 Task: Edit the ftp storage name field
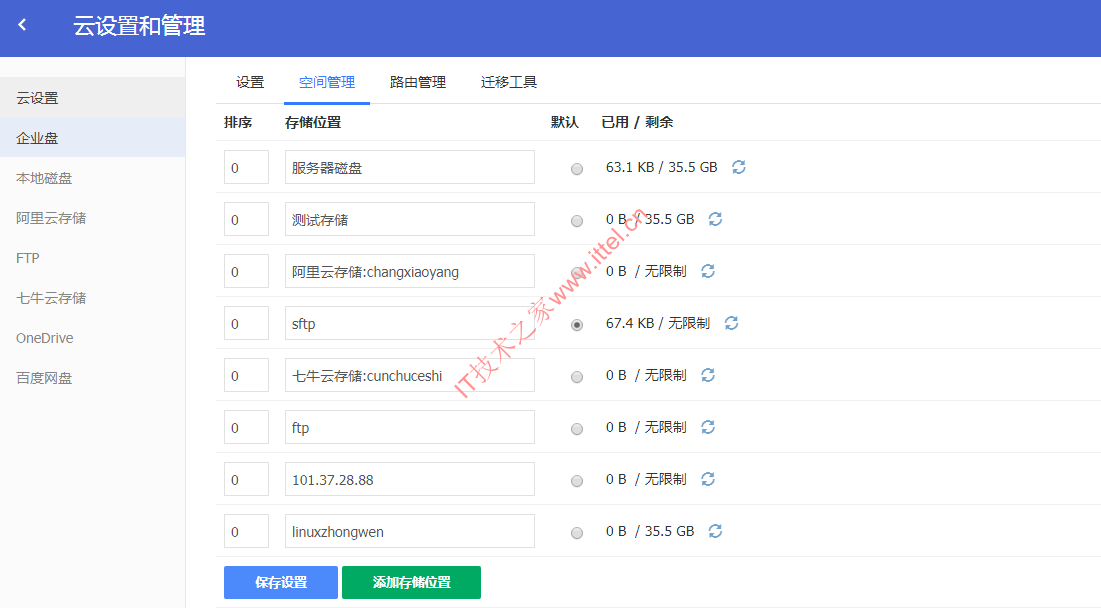click(410, 427)
